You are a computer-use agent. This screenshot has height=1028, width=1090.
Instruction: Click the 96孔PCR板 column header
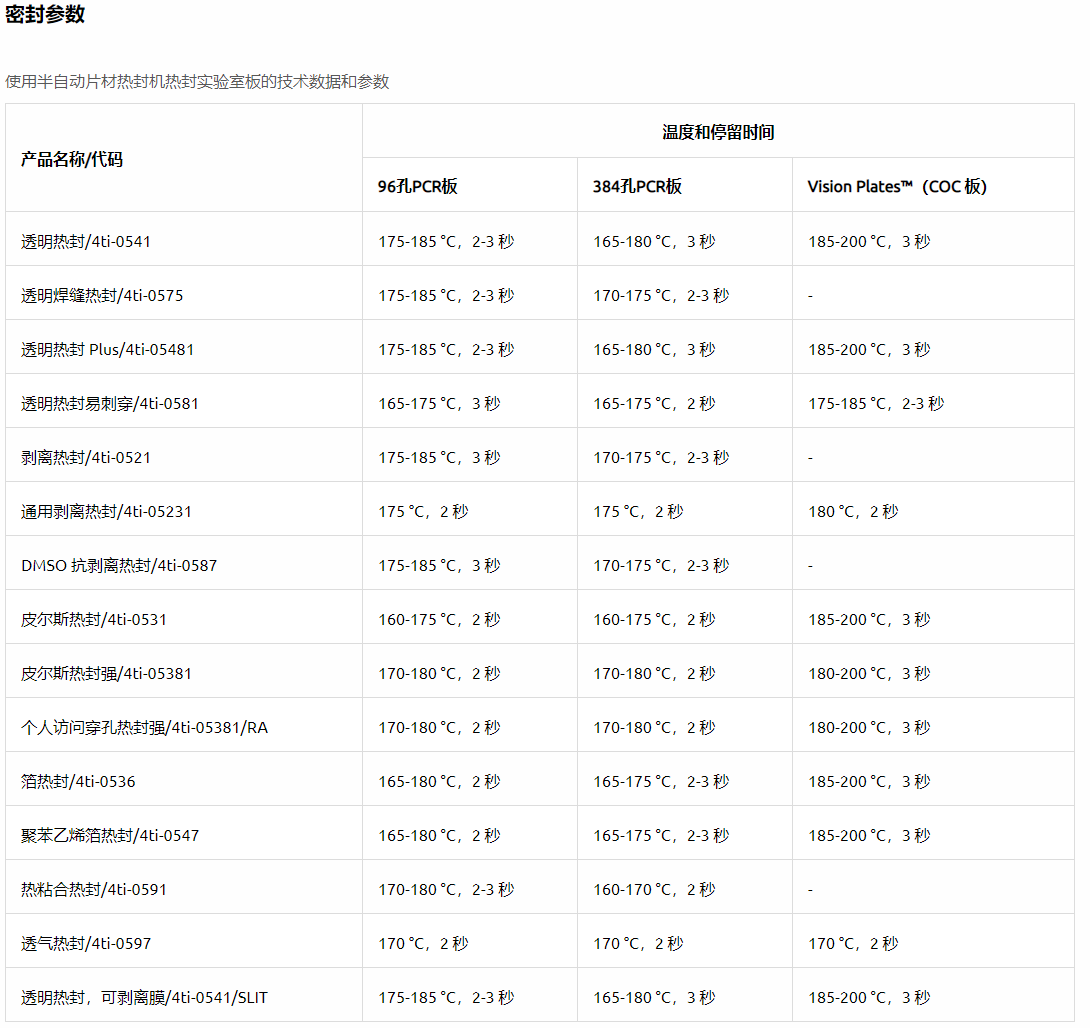click(417, 186)
